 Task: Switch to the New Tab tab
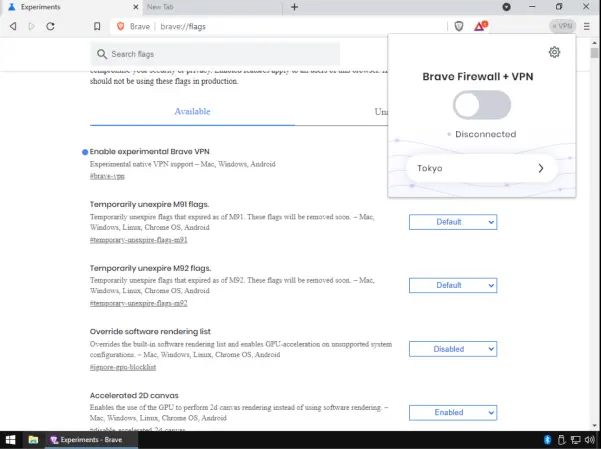213,7
